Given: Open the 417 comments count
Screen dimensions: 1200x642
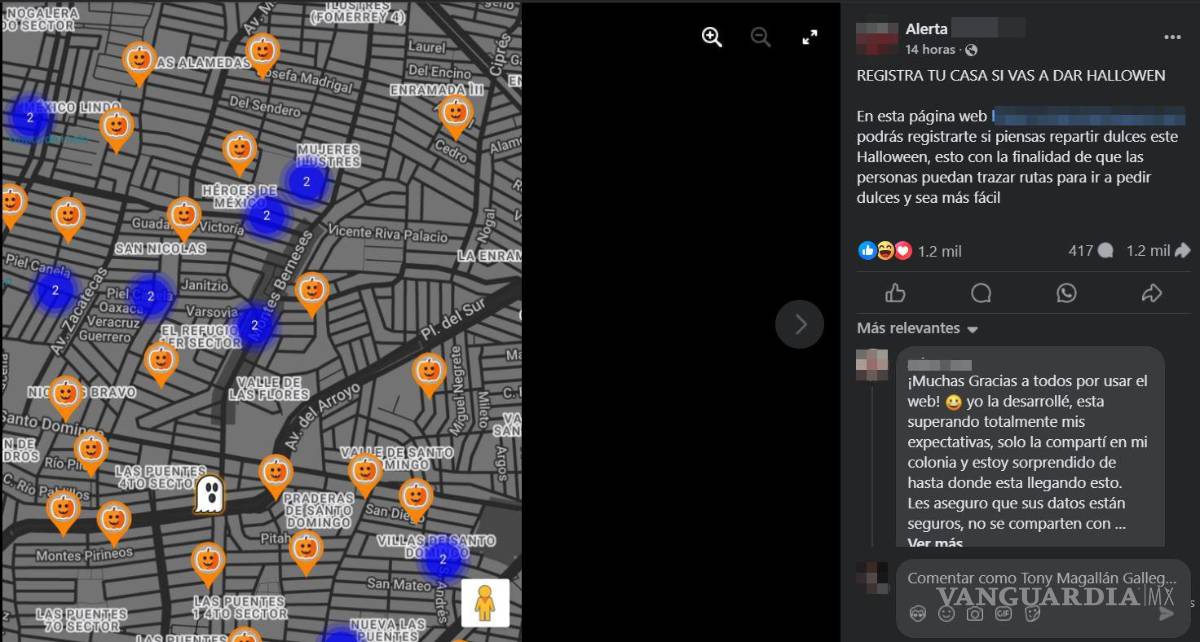Looking at the screenshot, I should click(1090, 251).
